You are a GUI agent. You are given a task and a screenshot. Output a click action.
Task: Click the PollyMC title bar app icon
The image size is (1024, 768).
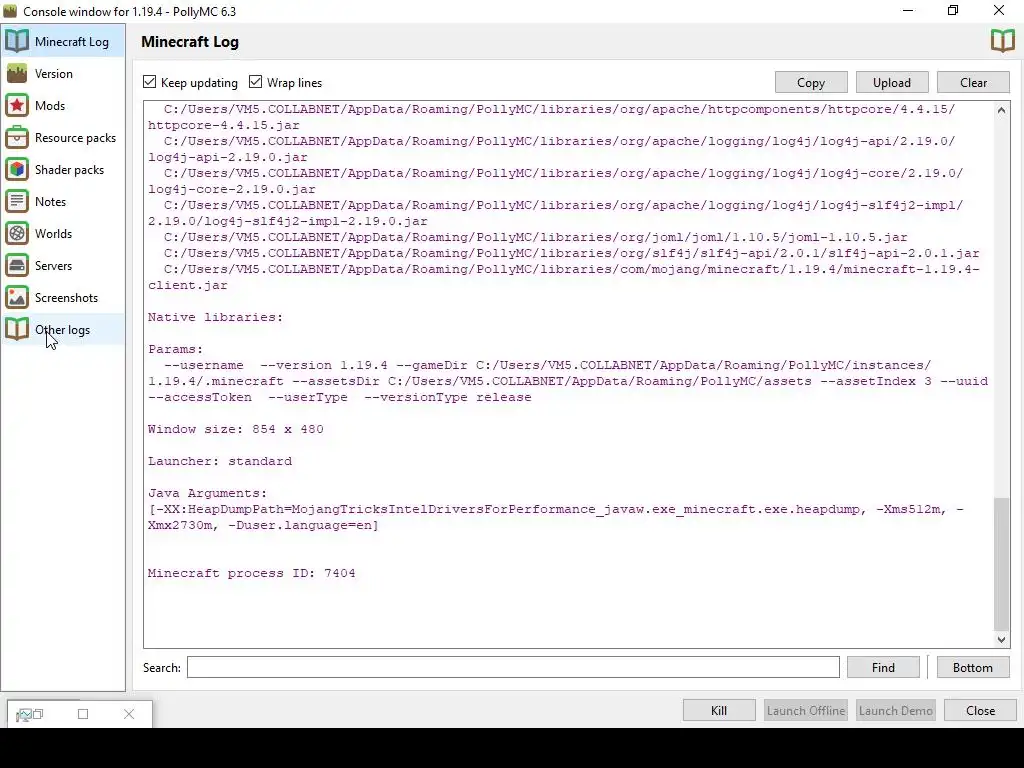(10, 11)
